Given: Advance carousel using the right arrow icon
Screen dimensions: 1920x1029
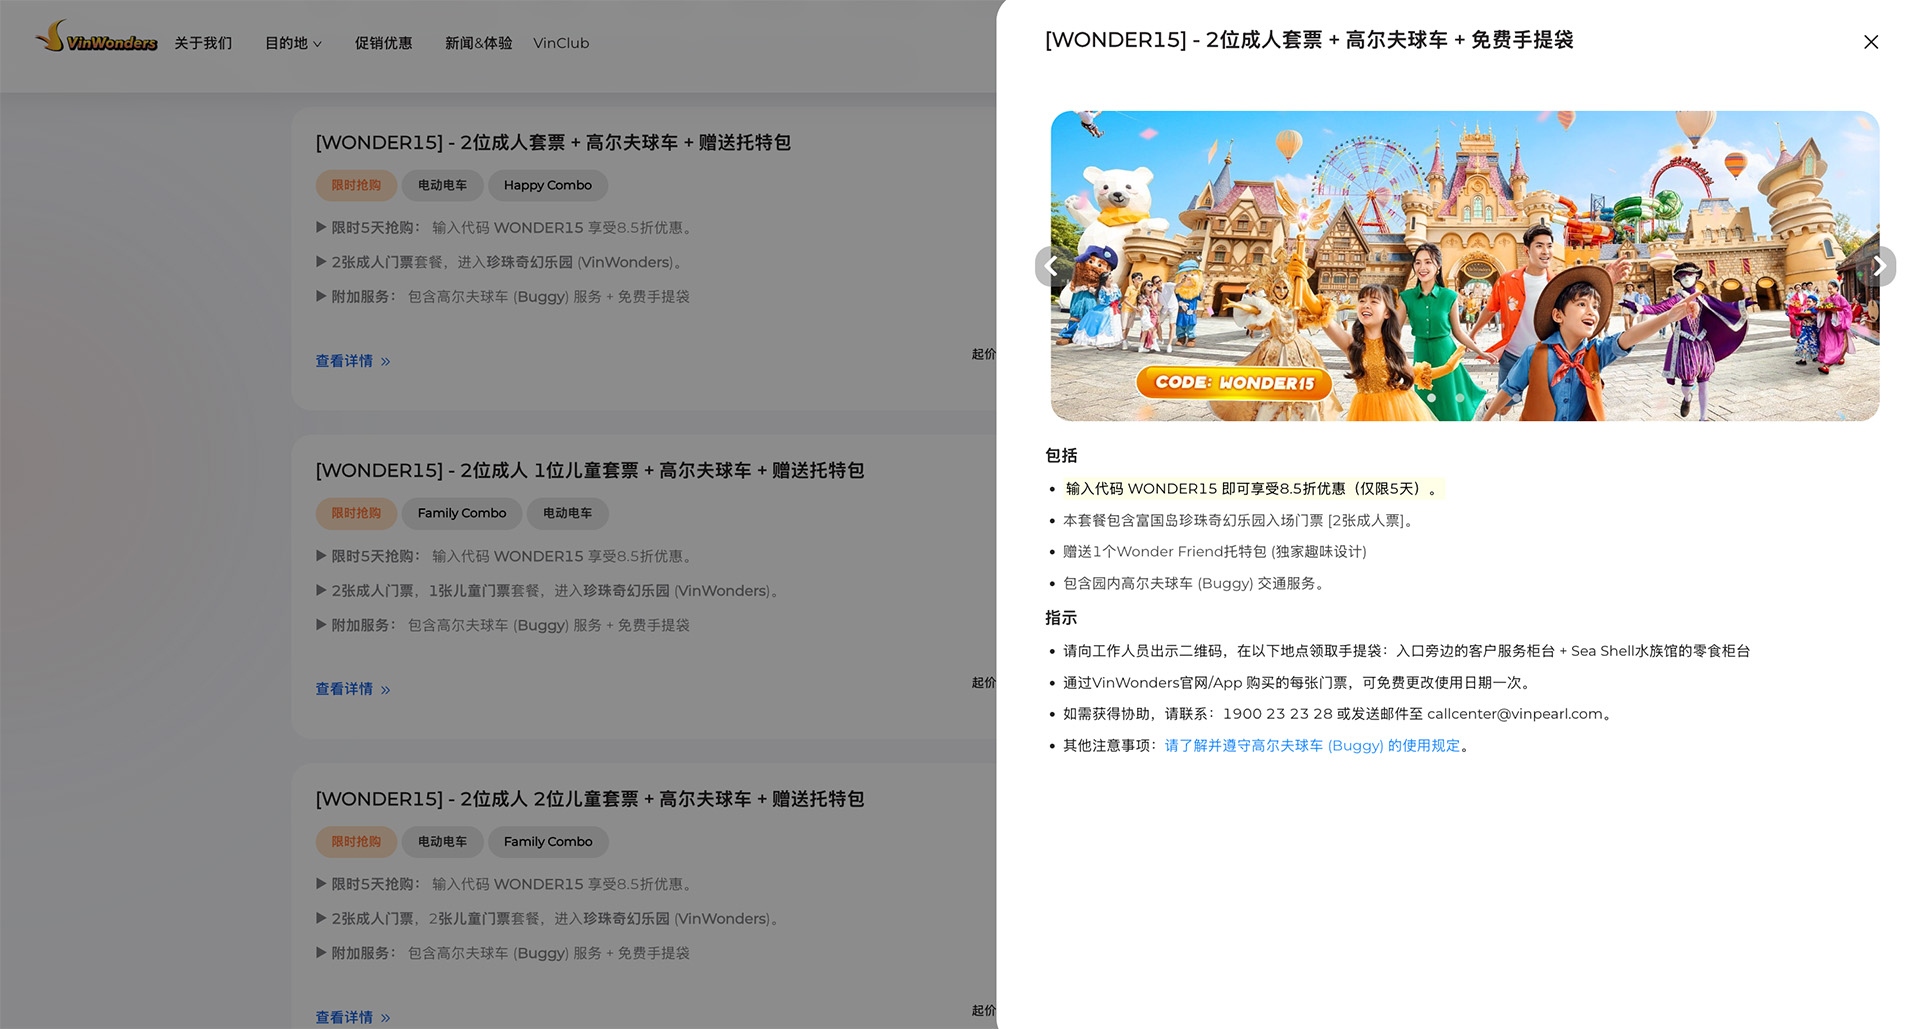Looking at the screenshot, I should [1879, 266].
